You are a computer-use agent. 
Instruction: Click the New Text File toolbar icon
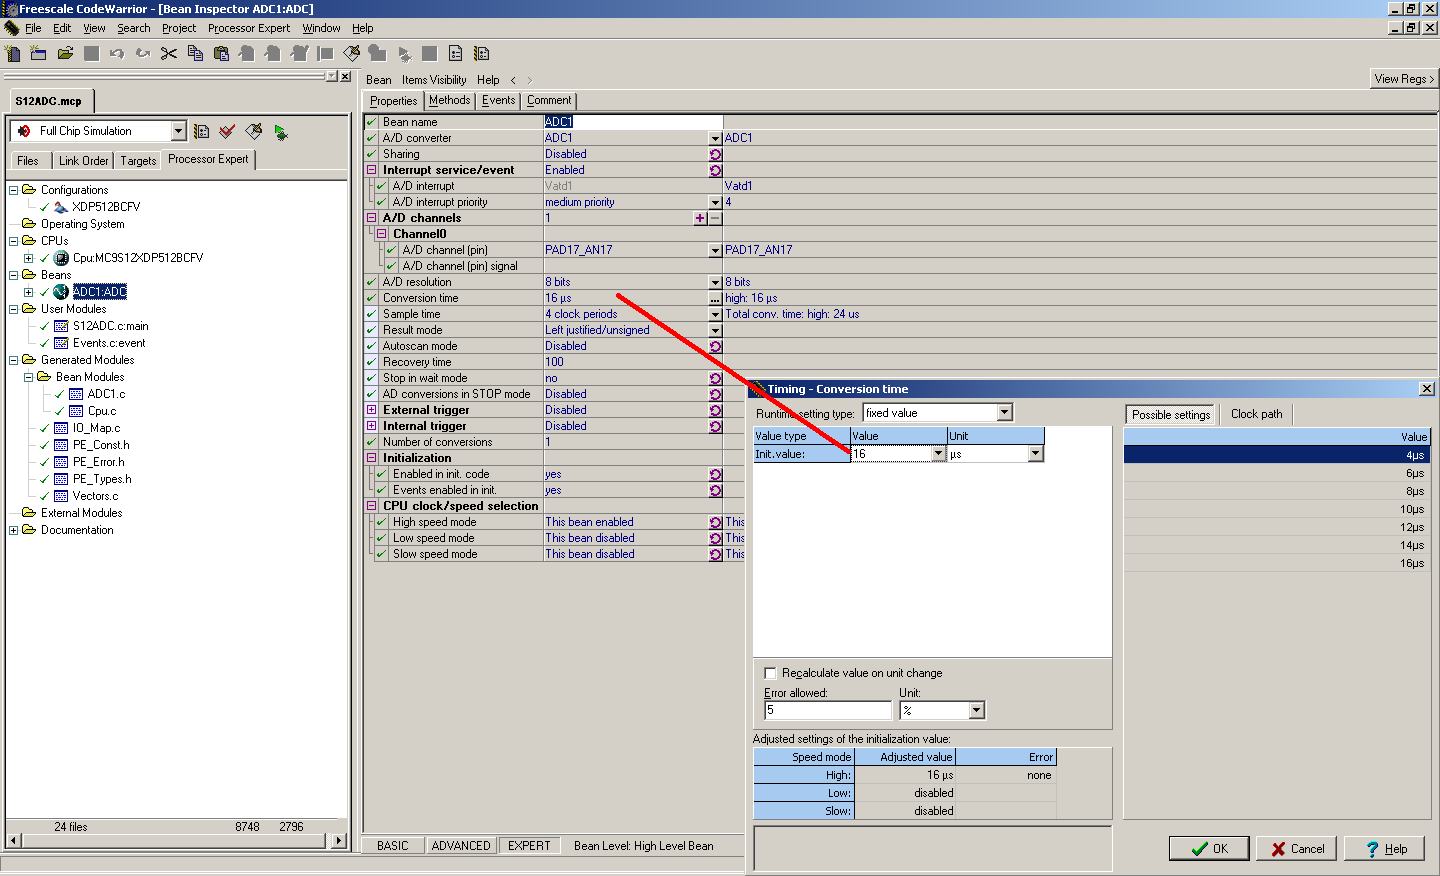(13, 53)
